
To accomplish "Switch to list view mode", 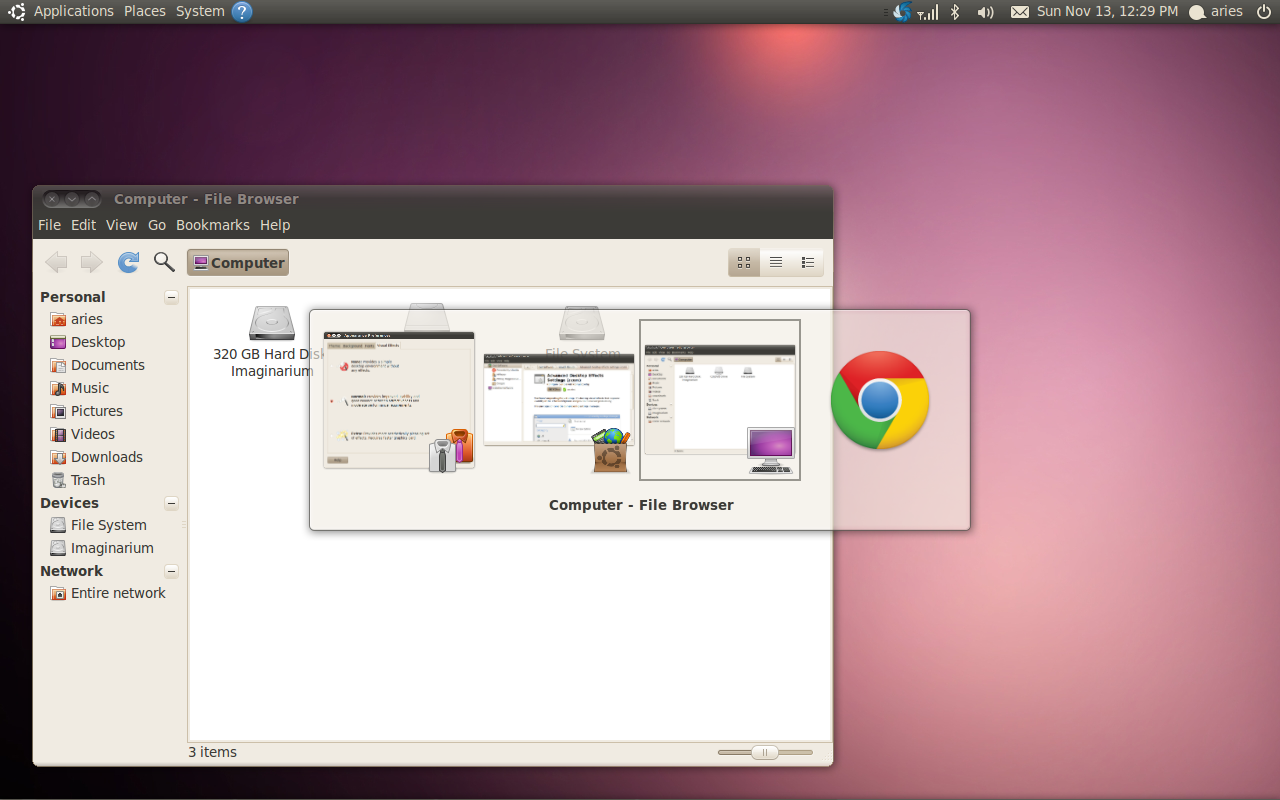I will [776, 262].
